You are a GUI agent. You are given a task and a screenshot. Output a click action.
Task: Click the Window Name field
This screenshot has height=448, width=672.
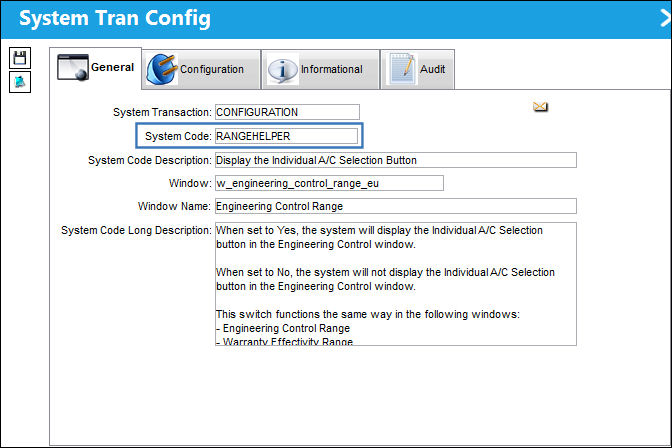tap(396, 206)
